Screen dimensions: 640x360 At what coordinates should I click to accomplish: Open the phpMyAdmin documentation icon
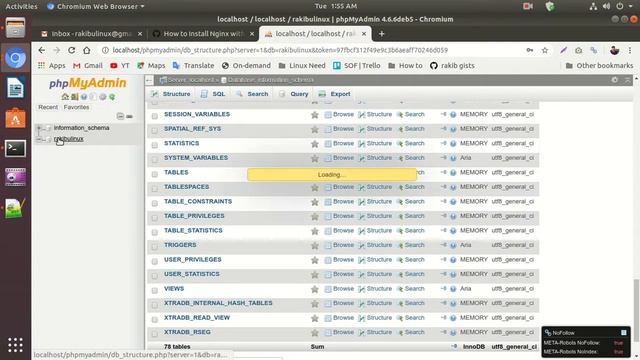click(84, 97)
